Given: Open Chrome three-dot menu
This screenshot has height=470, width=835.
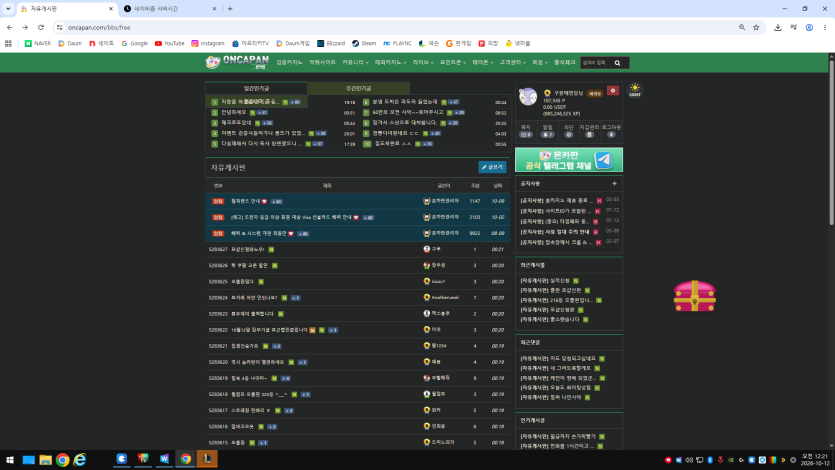Looking at the screenshot, I should tap(824, 27).
